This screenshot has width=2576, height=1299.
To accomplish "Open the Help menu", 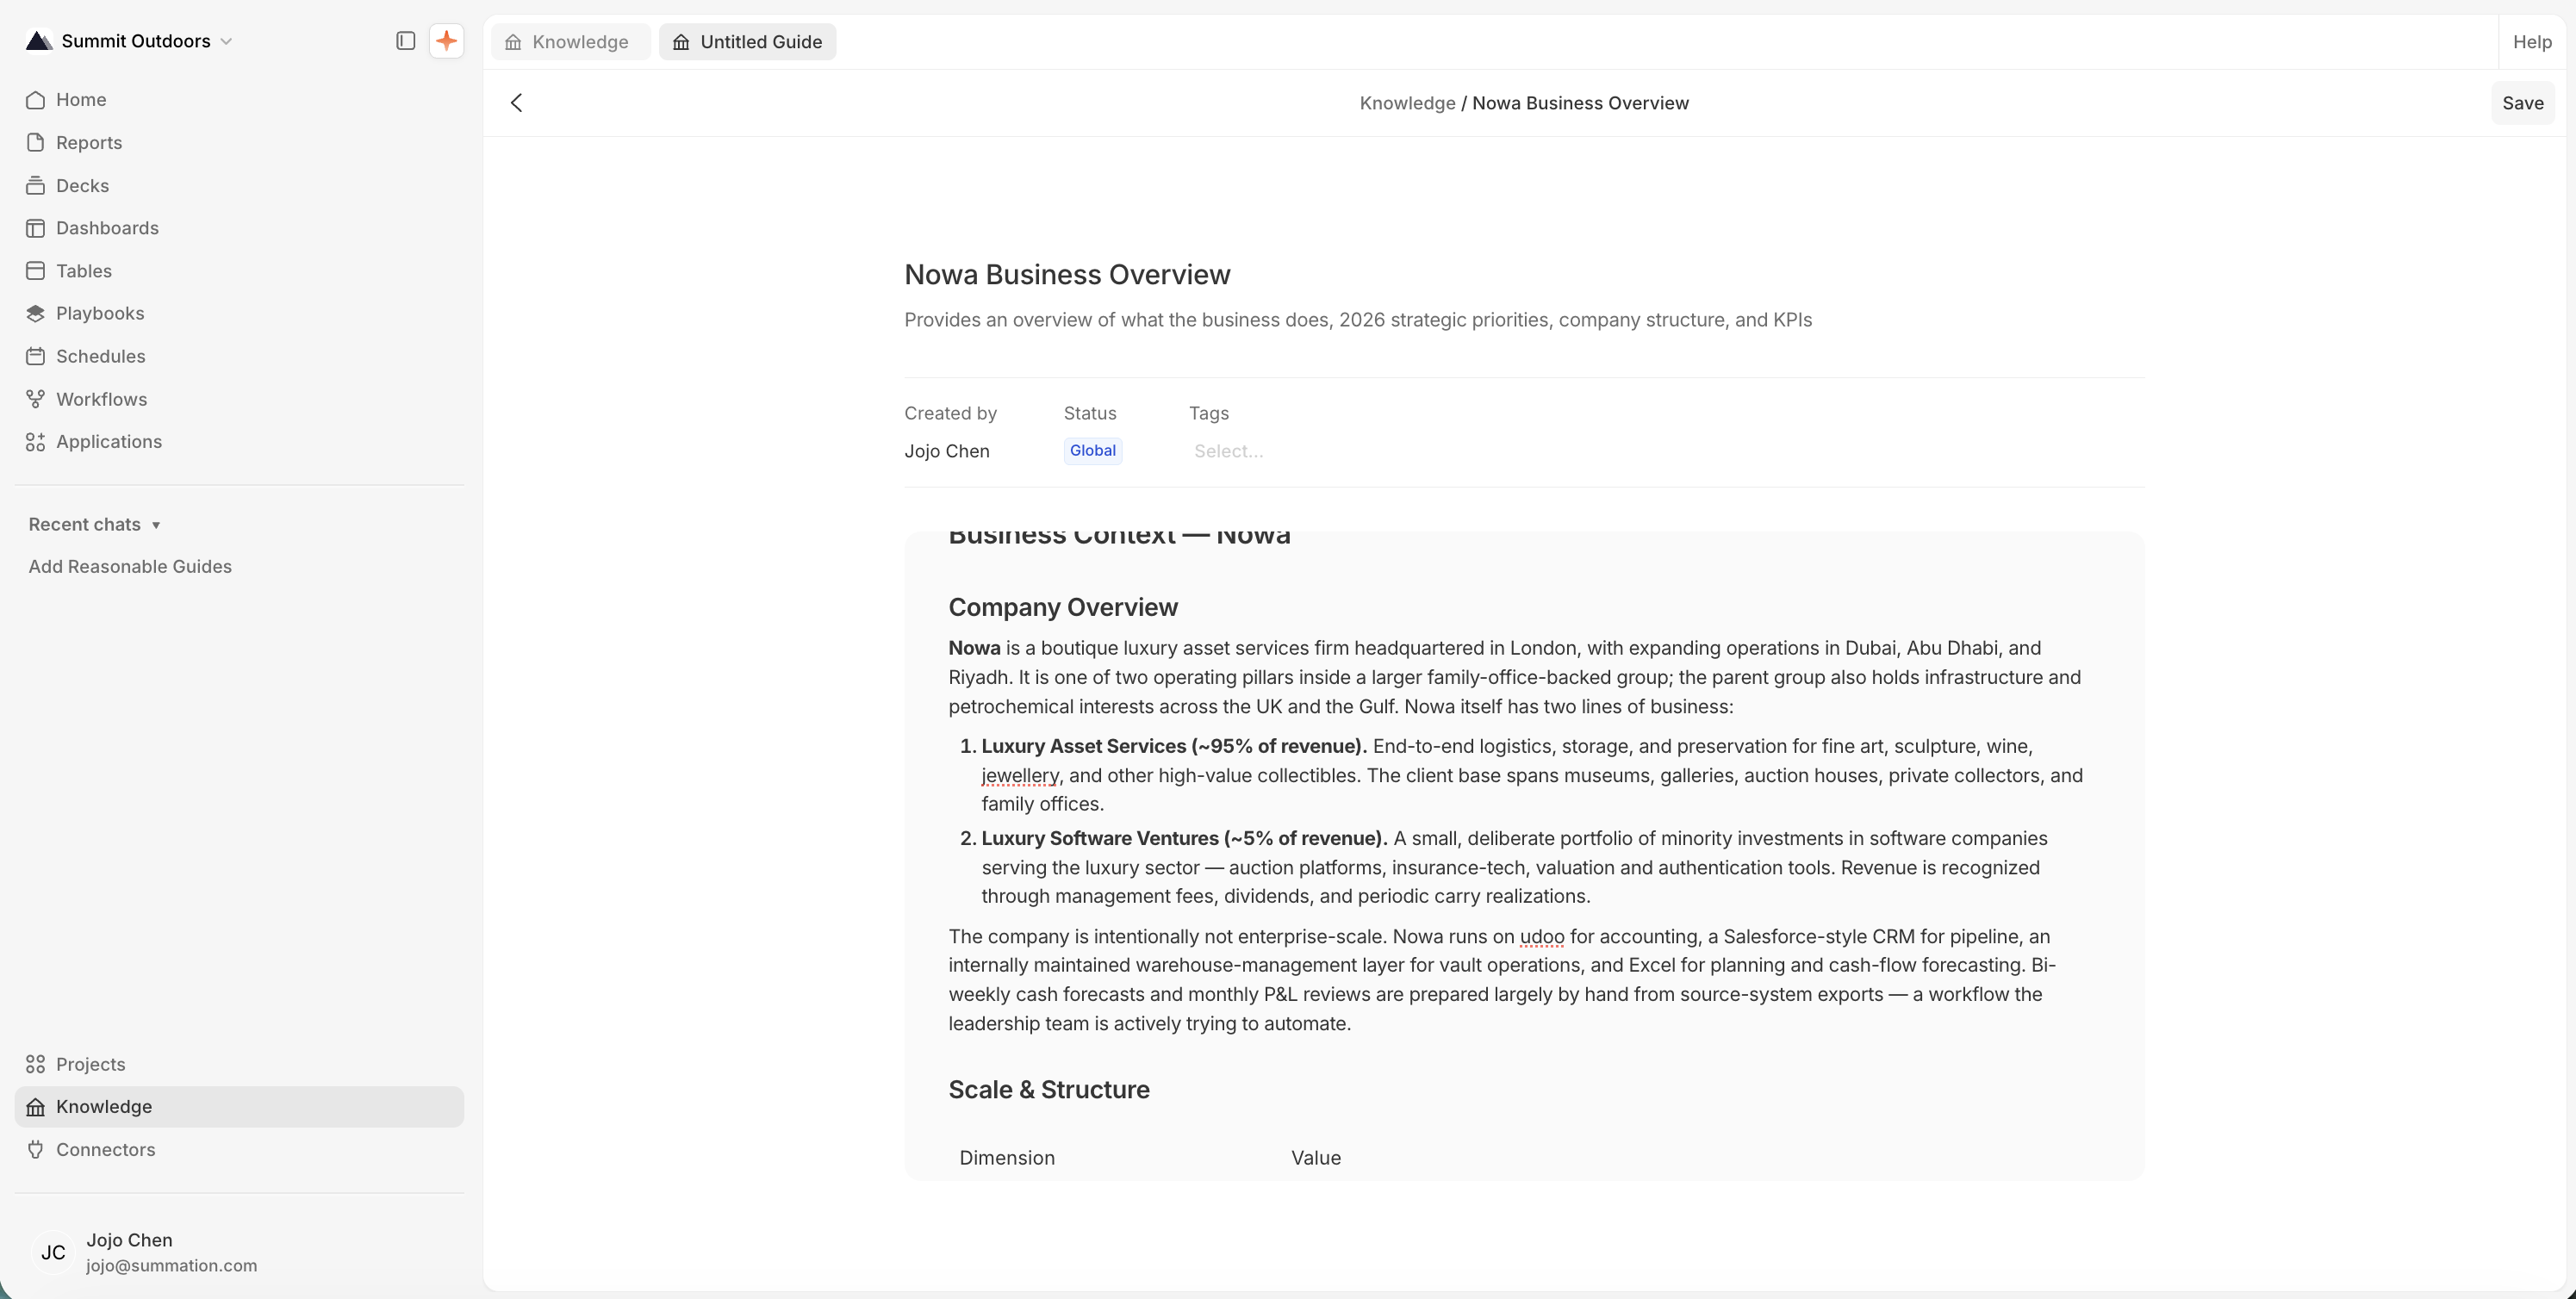I will pos(2532,42).
